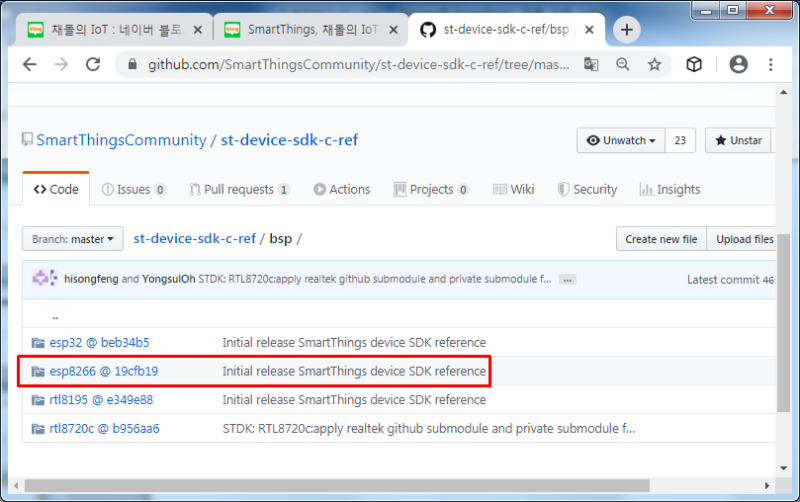Viewport: 800px width, 502px height.
Task: Click the horizontal scrollbar left arrow
Action: tap(16, 486)
